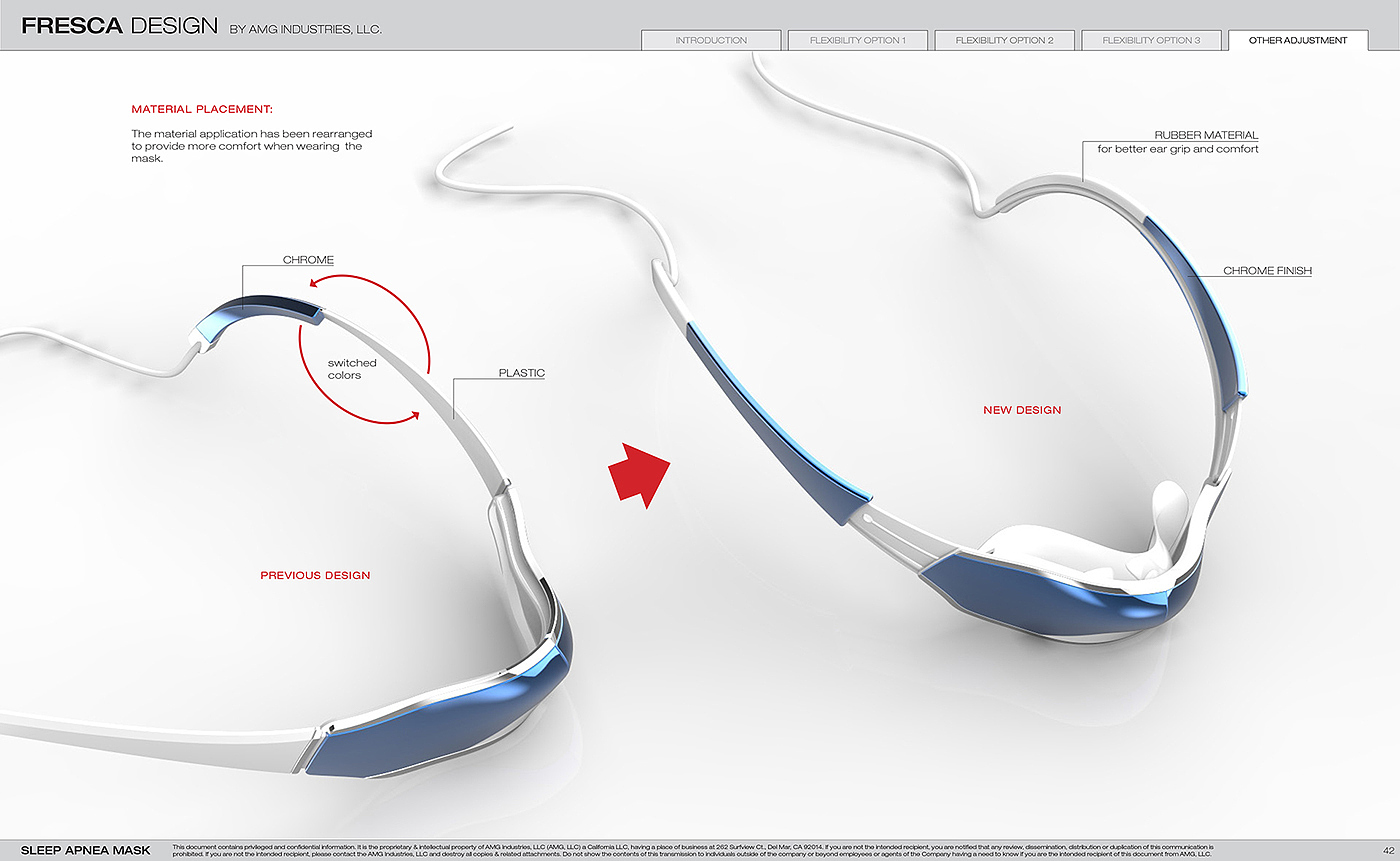Select the Other Adjustment tab
Viewport: 1400px width, 861px height.
[x=1298, y=40]
